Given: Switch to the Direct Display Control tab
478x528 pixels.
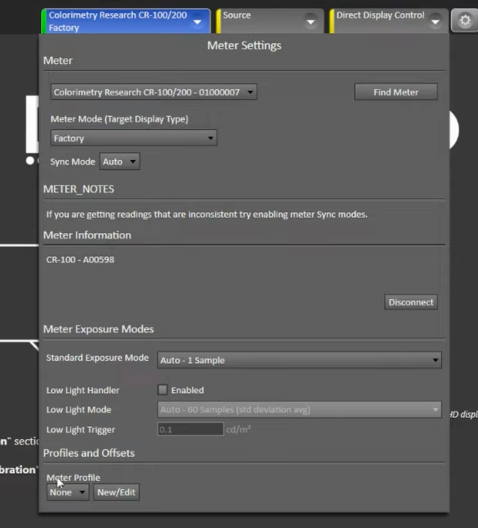Looking at the screenshot, I should tap(389, 21).
